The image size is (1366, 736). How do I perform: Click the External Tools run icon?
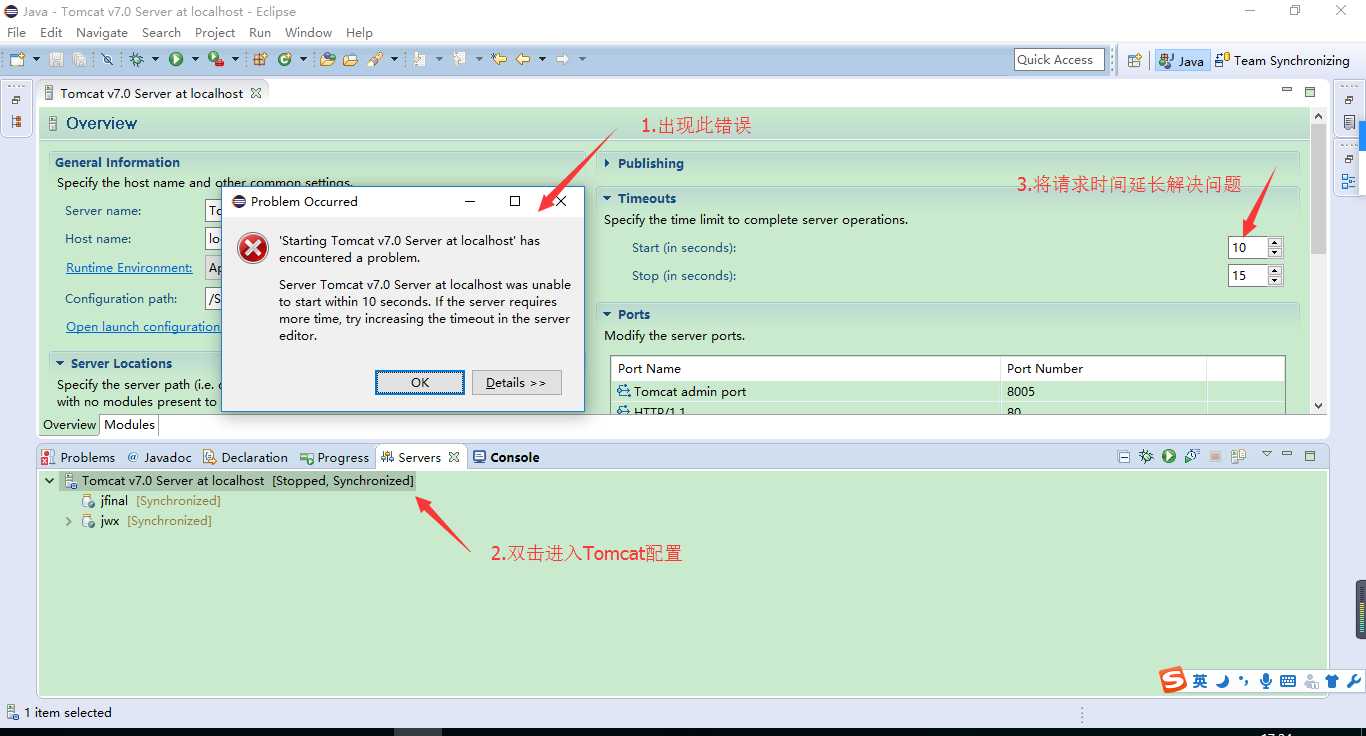coord(215,60)
